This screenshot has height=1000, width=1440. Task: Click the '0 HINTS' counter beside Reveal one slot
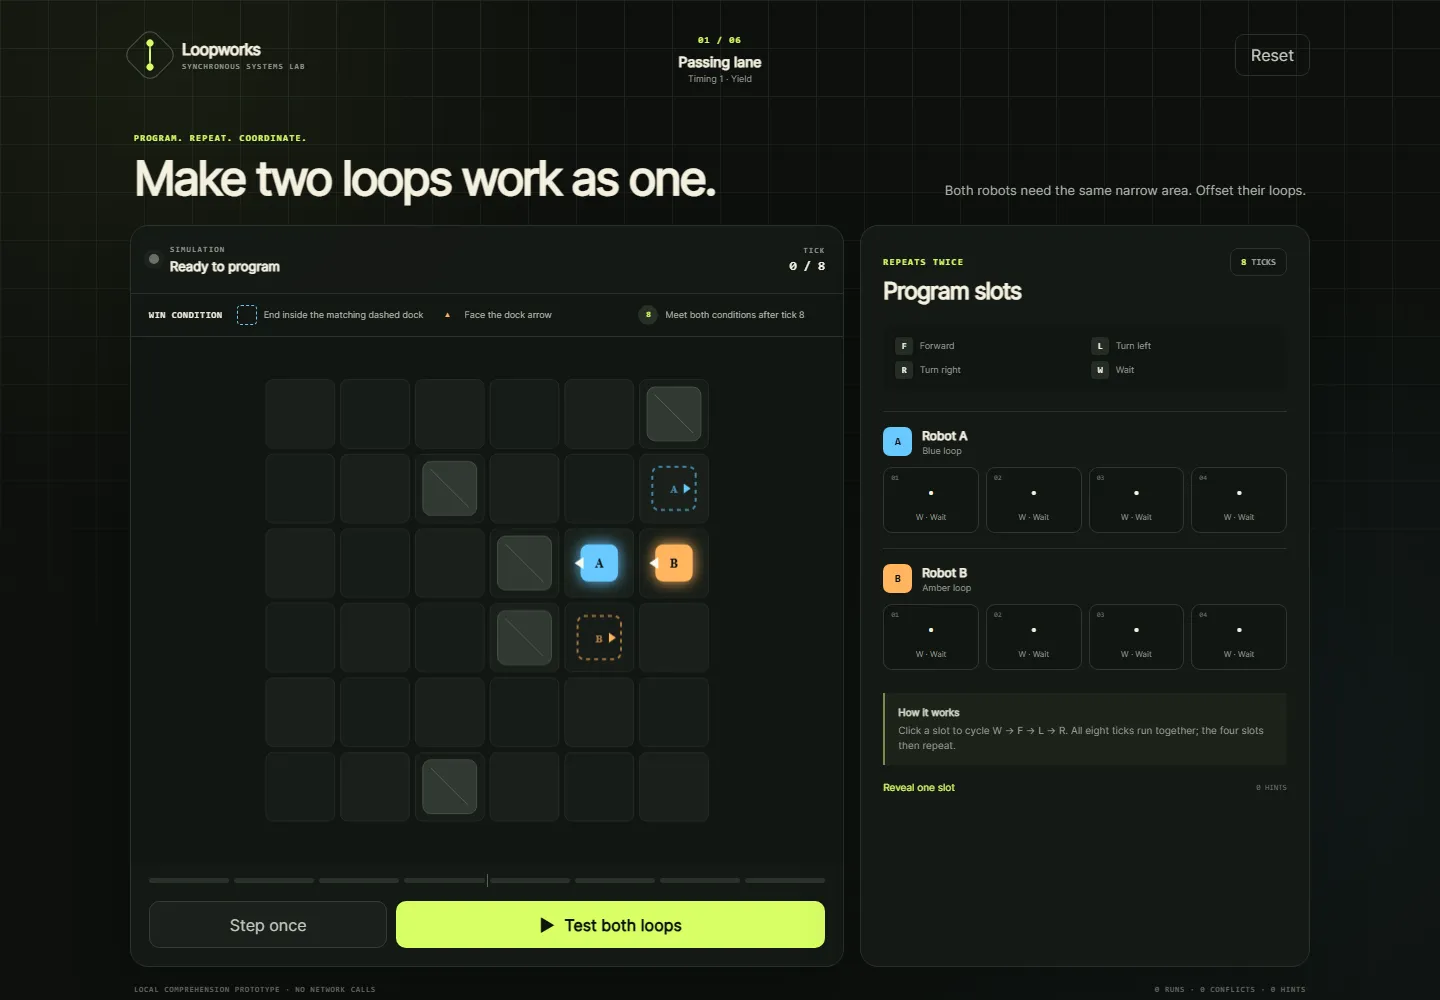coord(1271,788)
